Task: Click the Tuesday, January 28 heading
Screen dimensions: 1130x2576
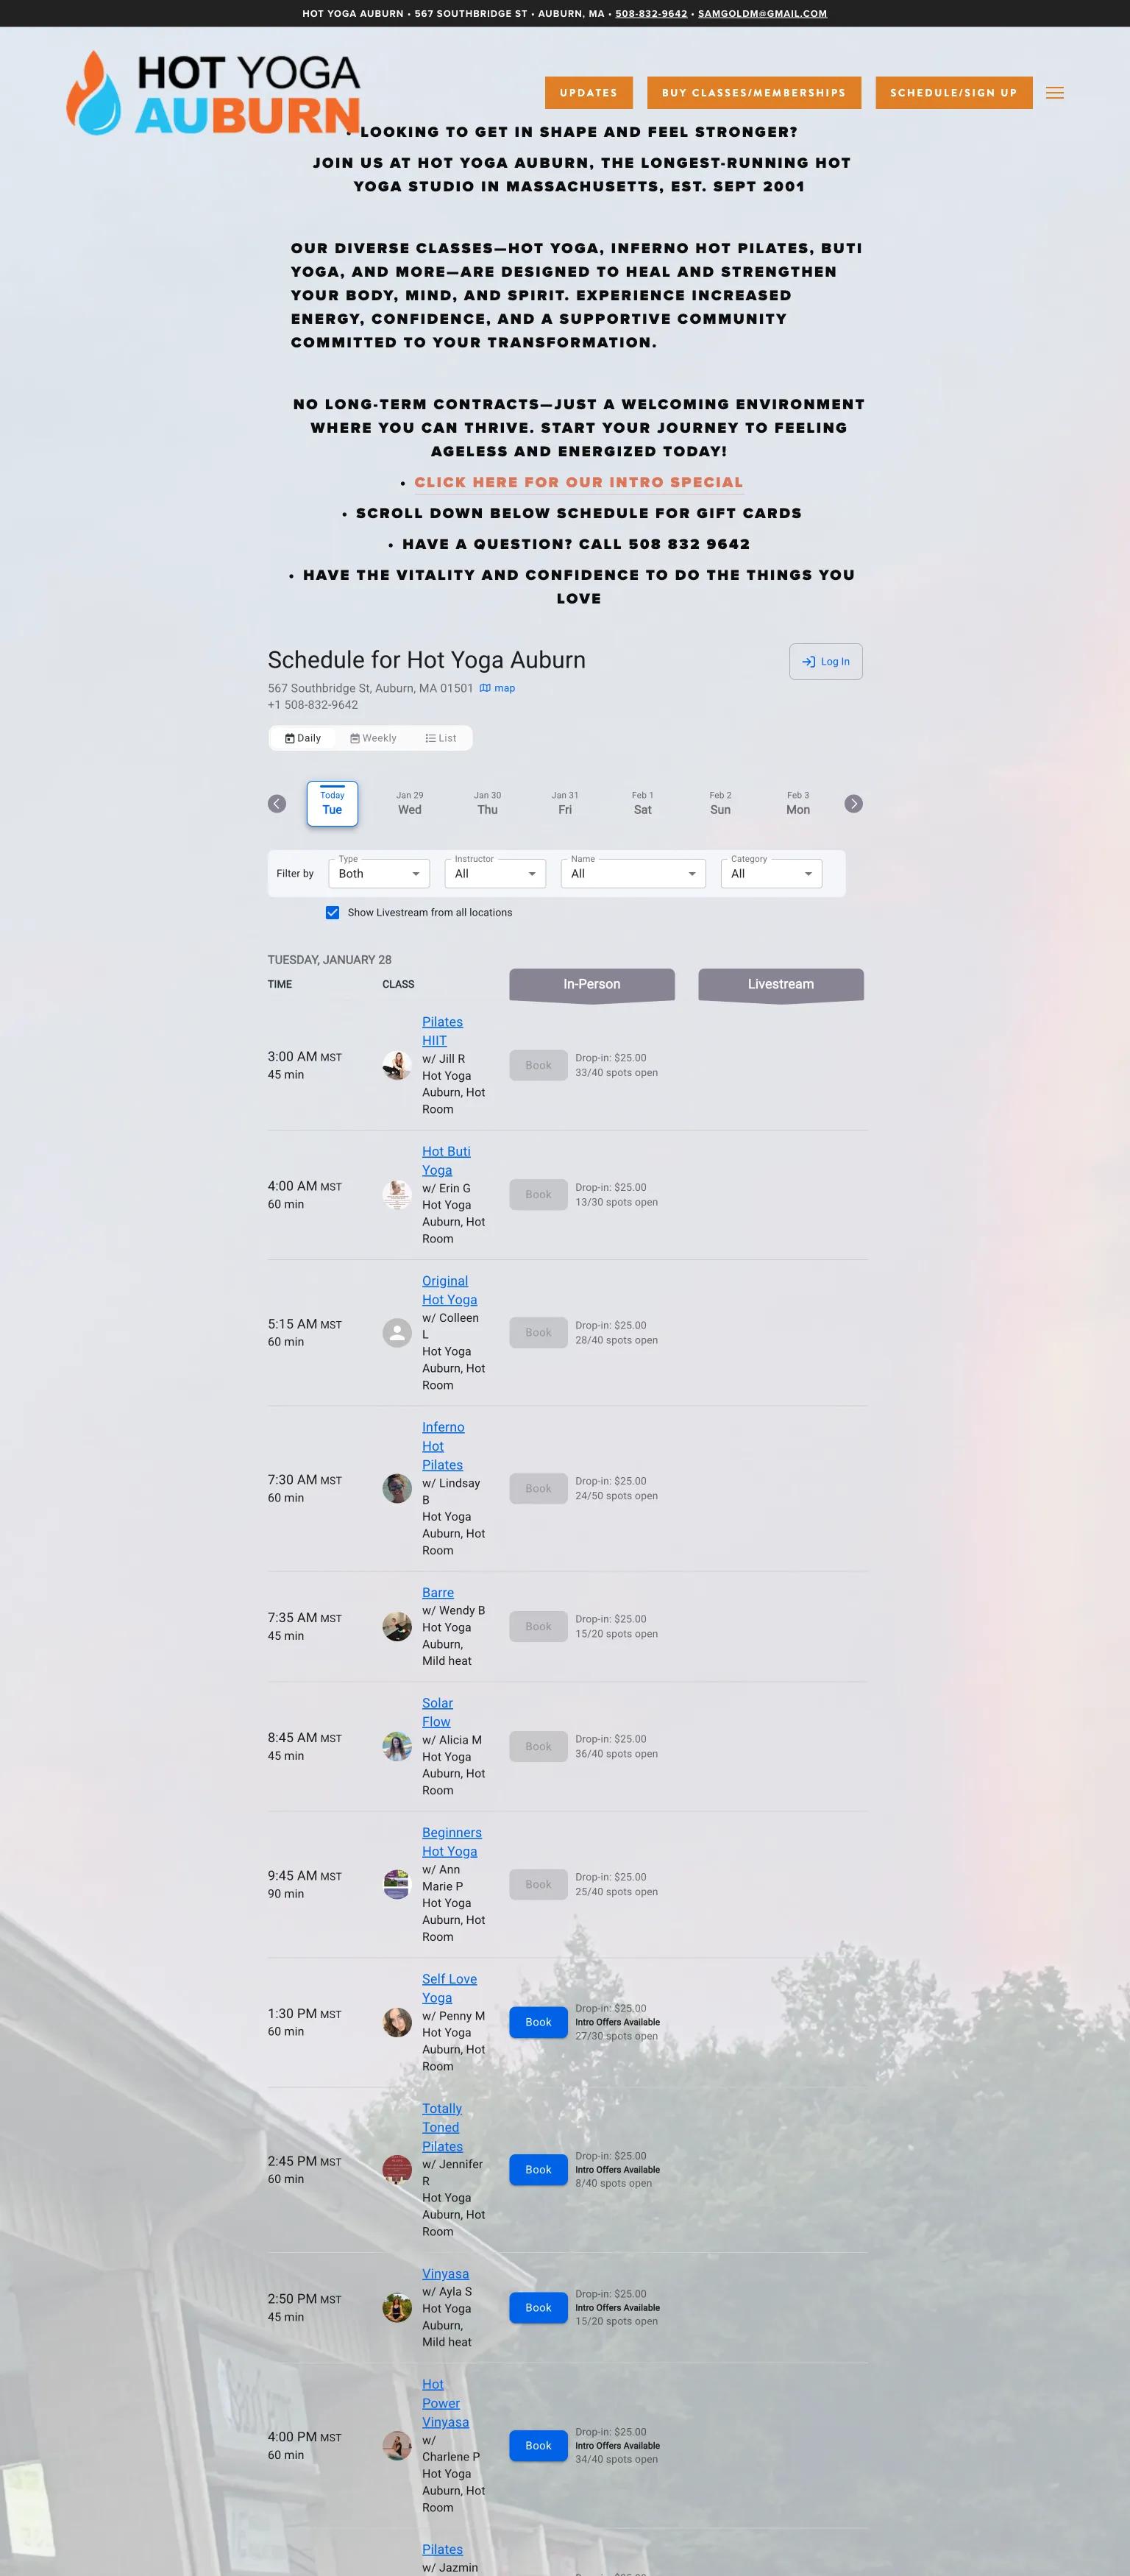Action: tap(329, 960)
